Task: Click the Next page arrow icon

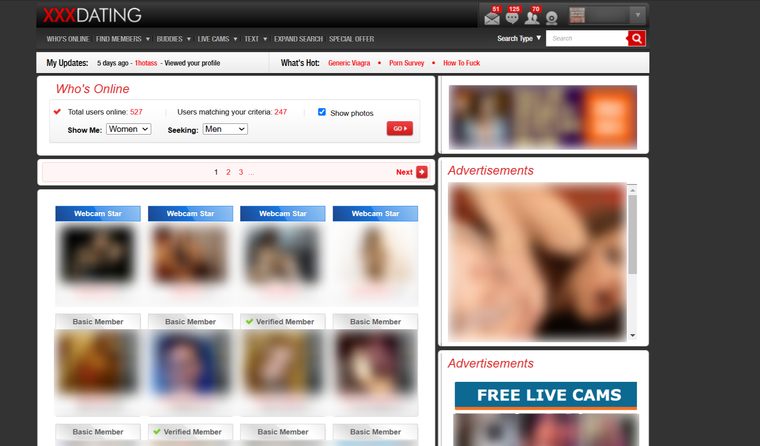Action: [x=422, y=172]
